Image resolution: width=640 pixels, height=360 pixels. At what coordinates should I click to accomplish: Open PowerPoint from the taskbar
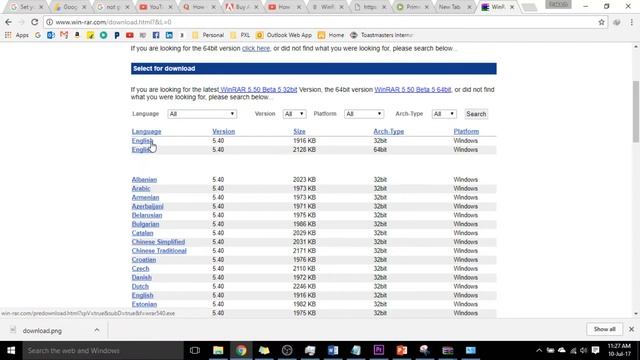(x=402, y=351)
